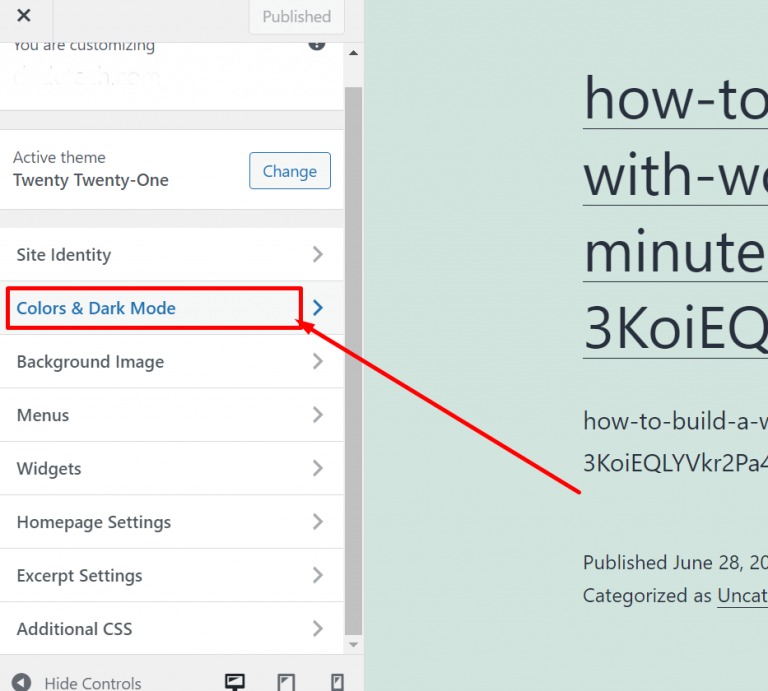Open the Colors & Dark Mode section
The width and height of the screenshot is (768, 691).
pos(96,308)
